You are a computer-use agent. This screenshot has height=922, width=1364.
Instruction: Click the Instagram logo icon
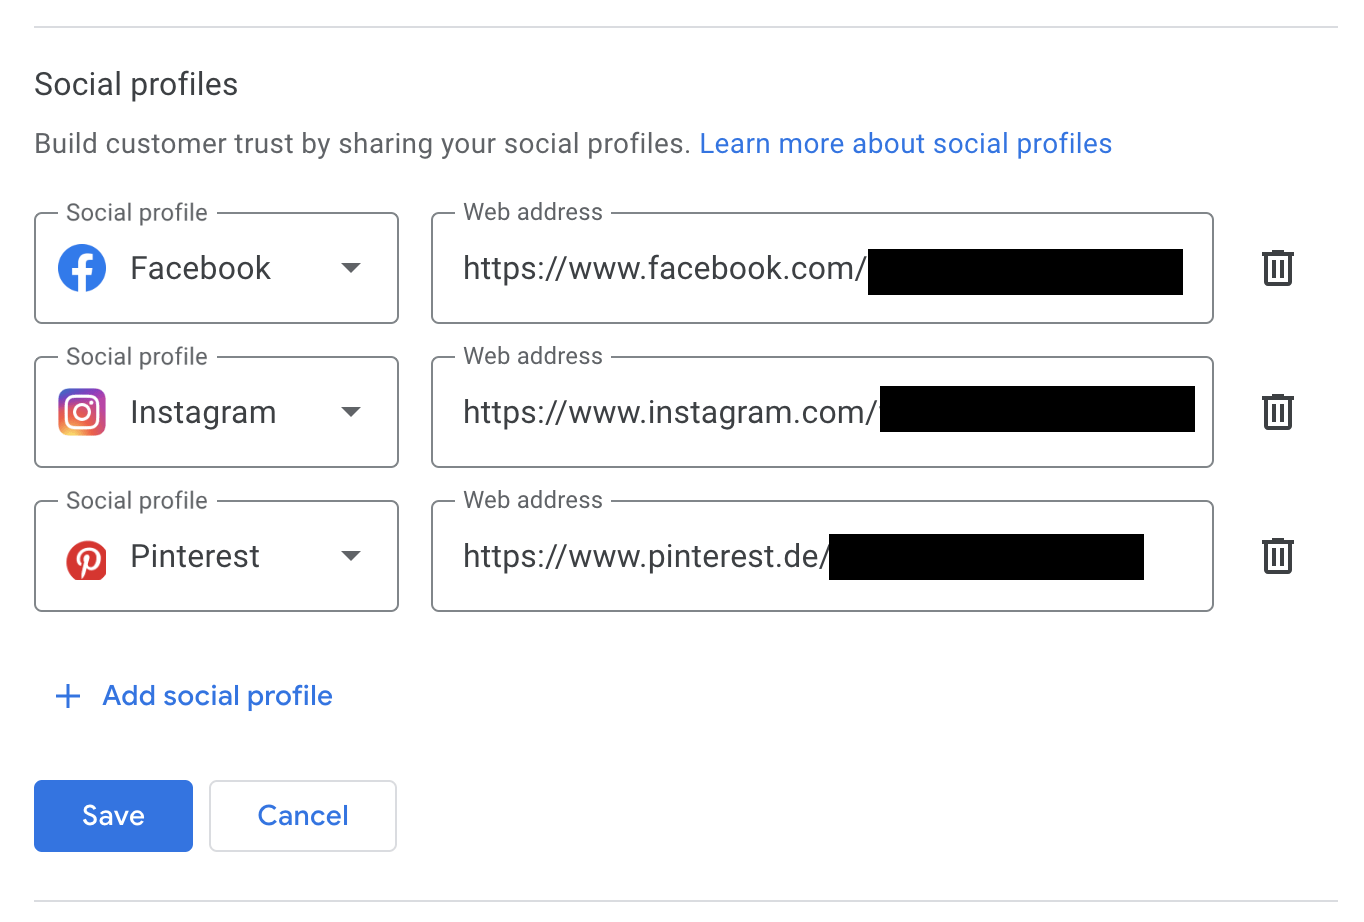[x=82, y=412]
